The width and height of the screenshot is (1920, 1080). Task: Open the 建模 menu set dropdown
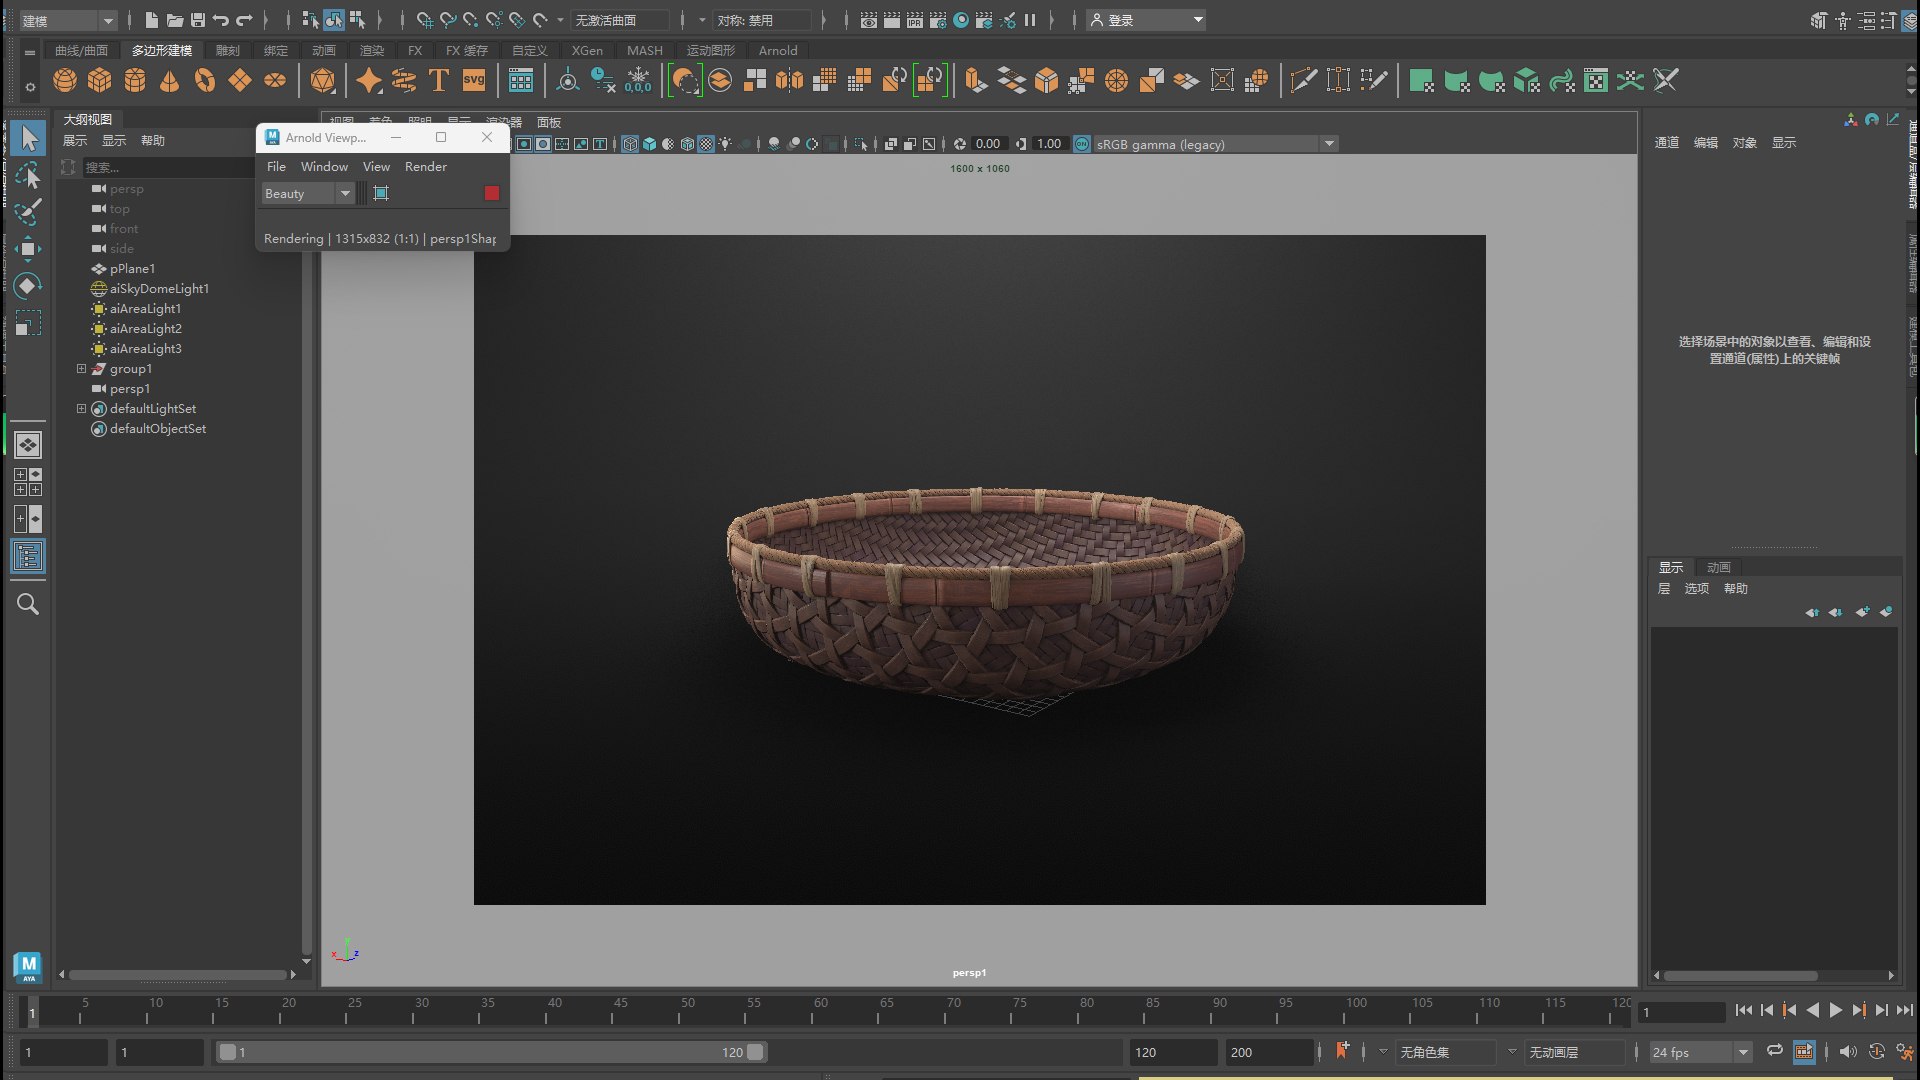click(x=68, y=20)
